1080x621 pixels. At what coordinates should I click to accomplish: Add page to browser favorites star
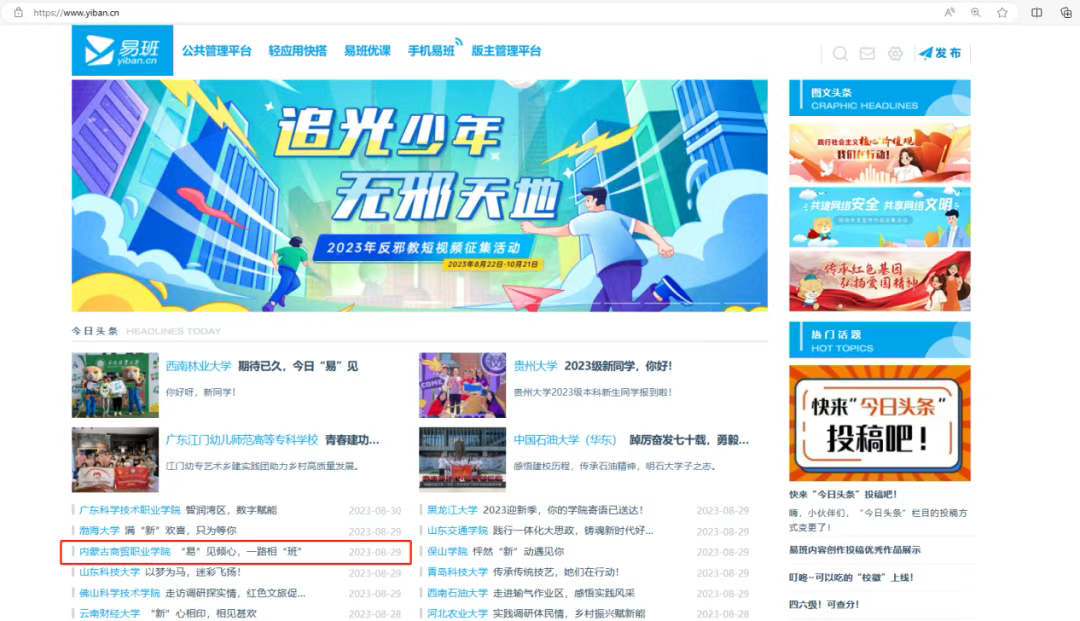tap(1002, 12)
